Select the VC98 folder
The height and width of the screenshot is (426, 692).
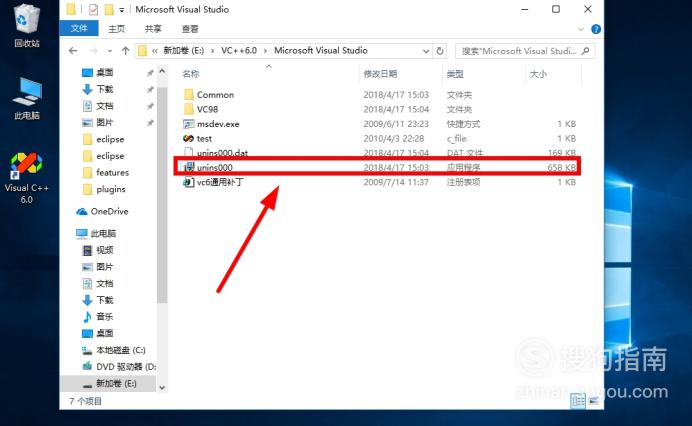click(x=207, y=109)
